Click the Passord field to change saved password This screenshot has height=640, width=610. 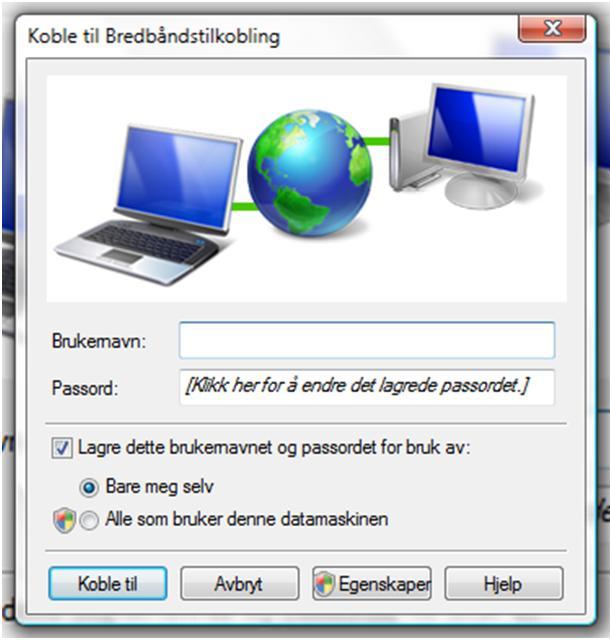coord(367,387)
